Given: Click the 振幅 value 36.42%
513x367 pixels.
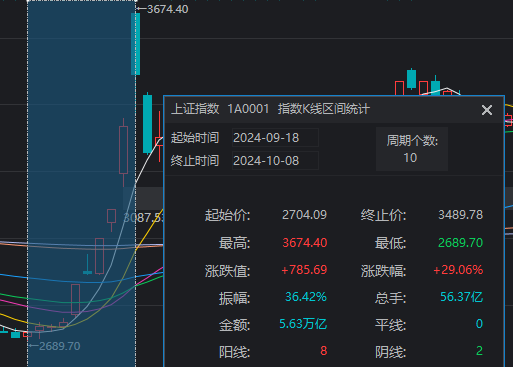Looking at the screenshot, I should pos(306,297).
